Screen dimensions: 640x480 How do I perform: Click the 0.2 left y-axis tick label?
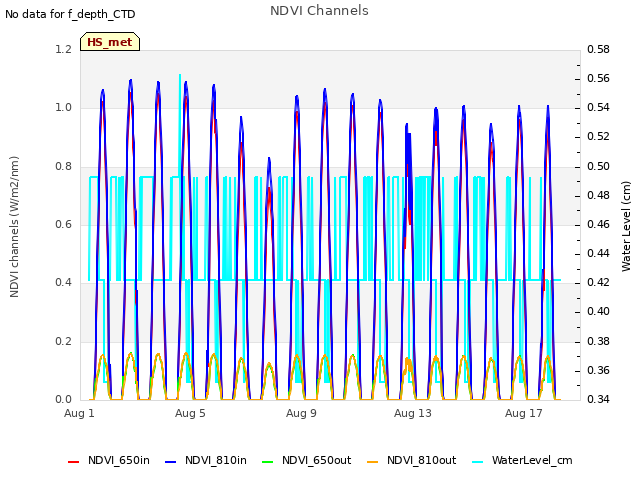(64, 341)
